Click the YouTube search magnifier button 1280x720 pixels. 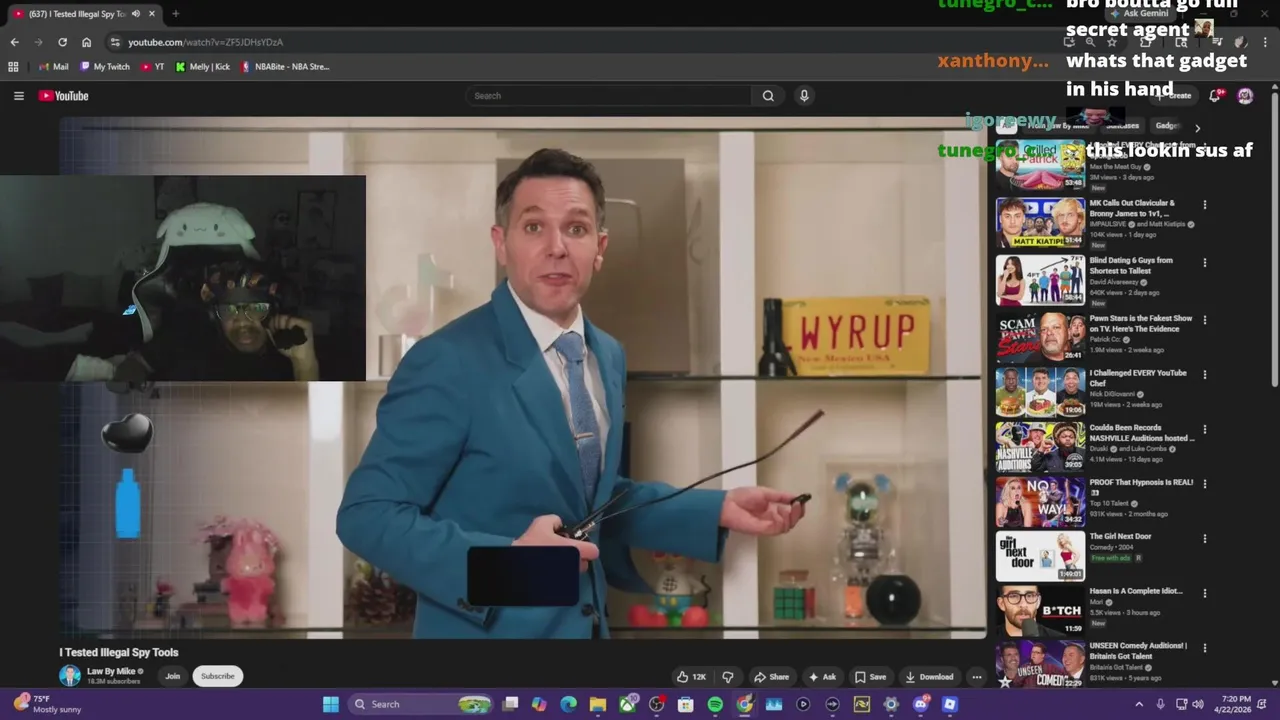pyautogui.click(x=768, y=96)
